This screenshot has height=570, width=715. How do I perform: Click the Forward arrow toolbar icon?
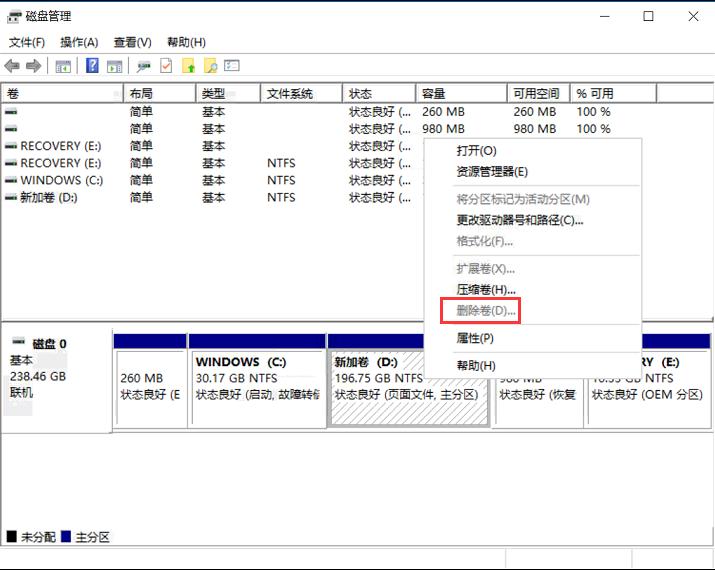(33, 66)
